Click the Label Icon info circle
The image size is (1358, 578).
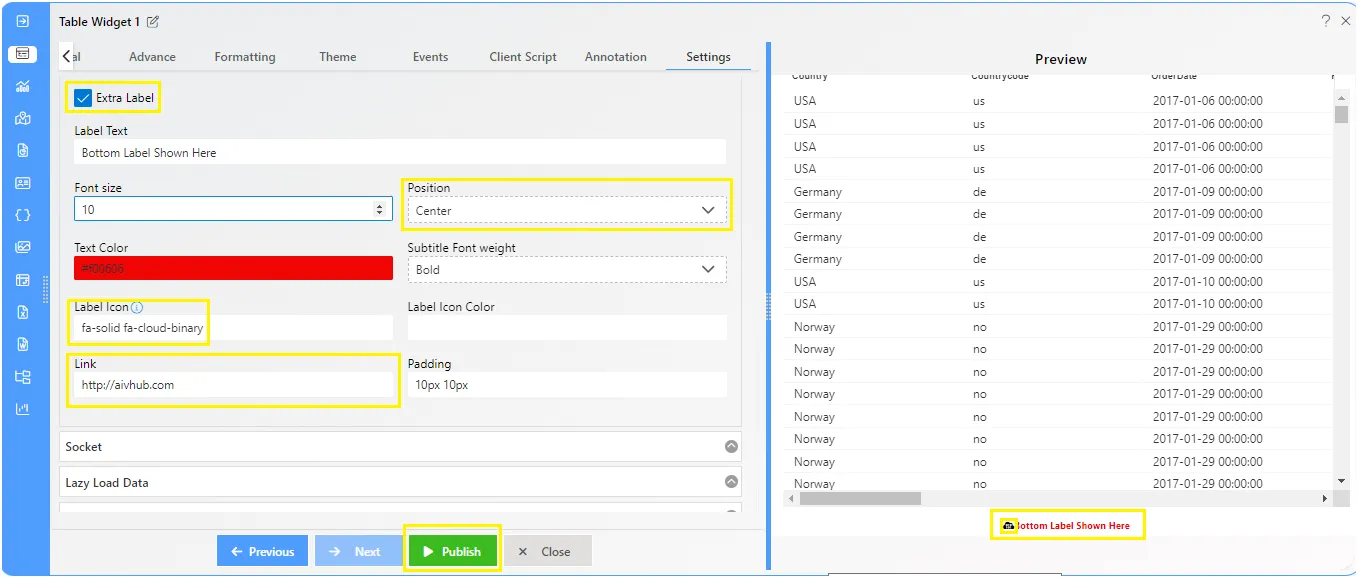[137, 307]
